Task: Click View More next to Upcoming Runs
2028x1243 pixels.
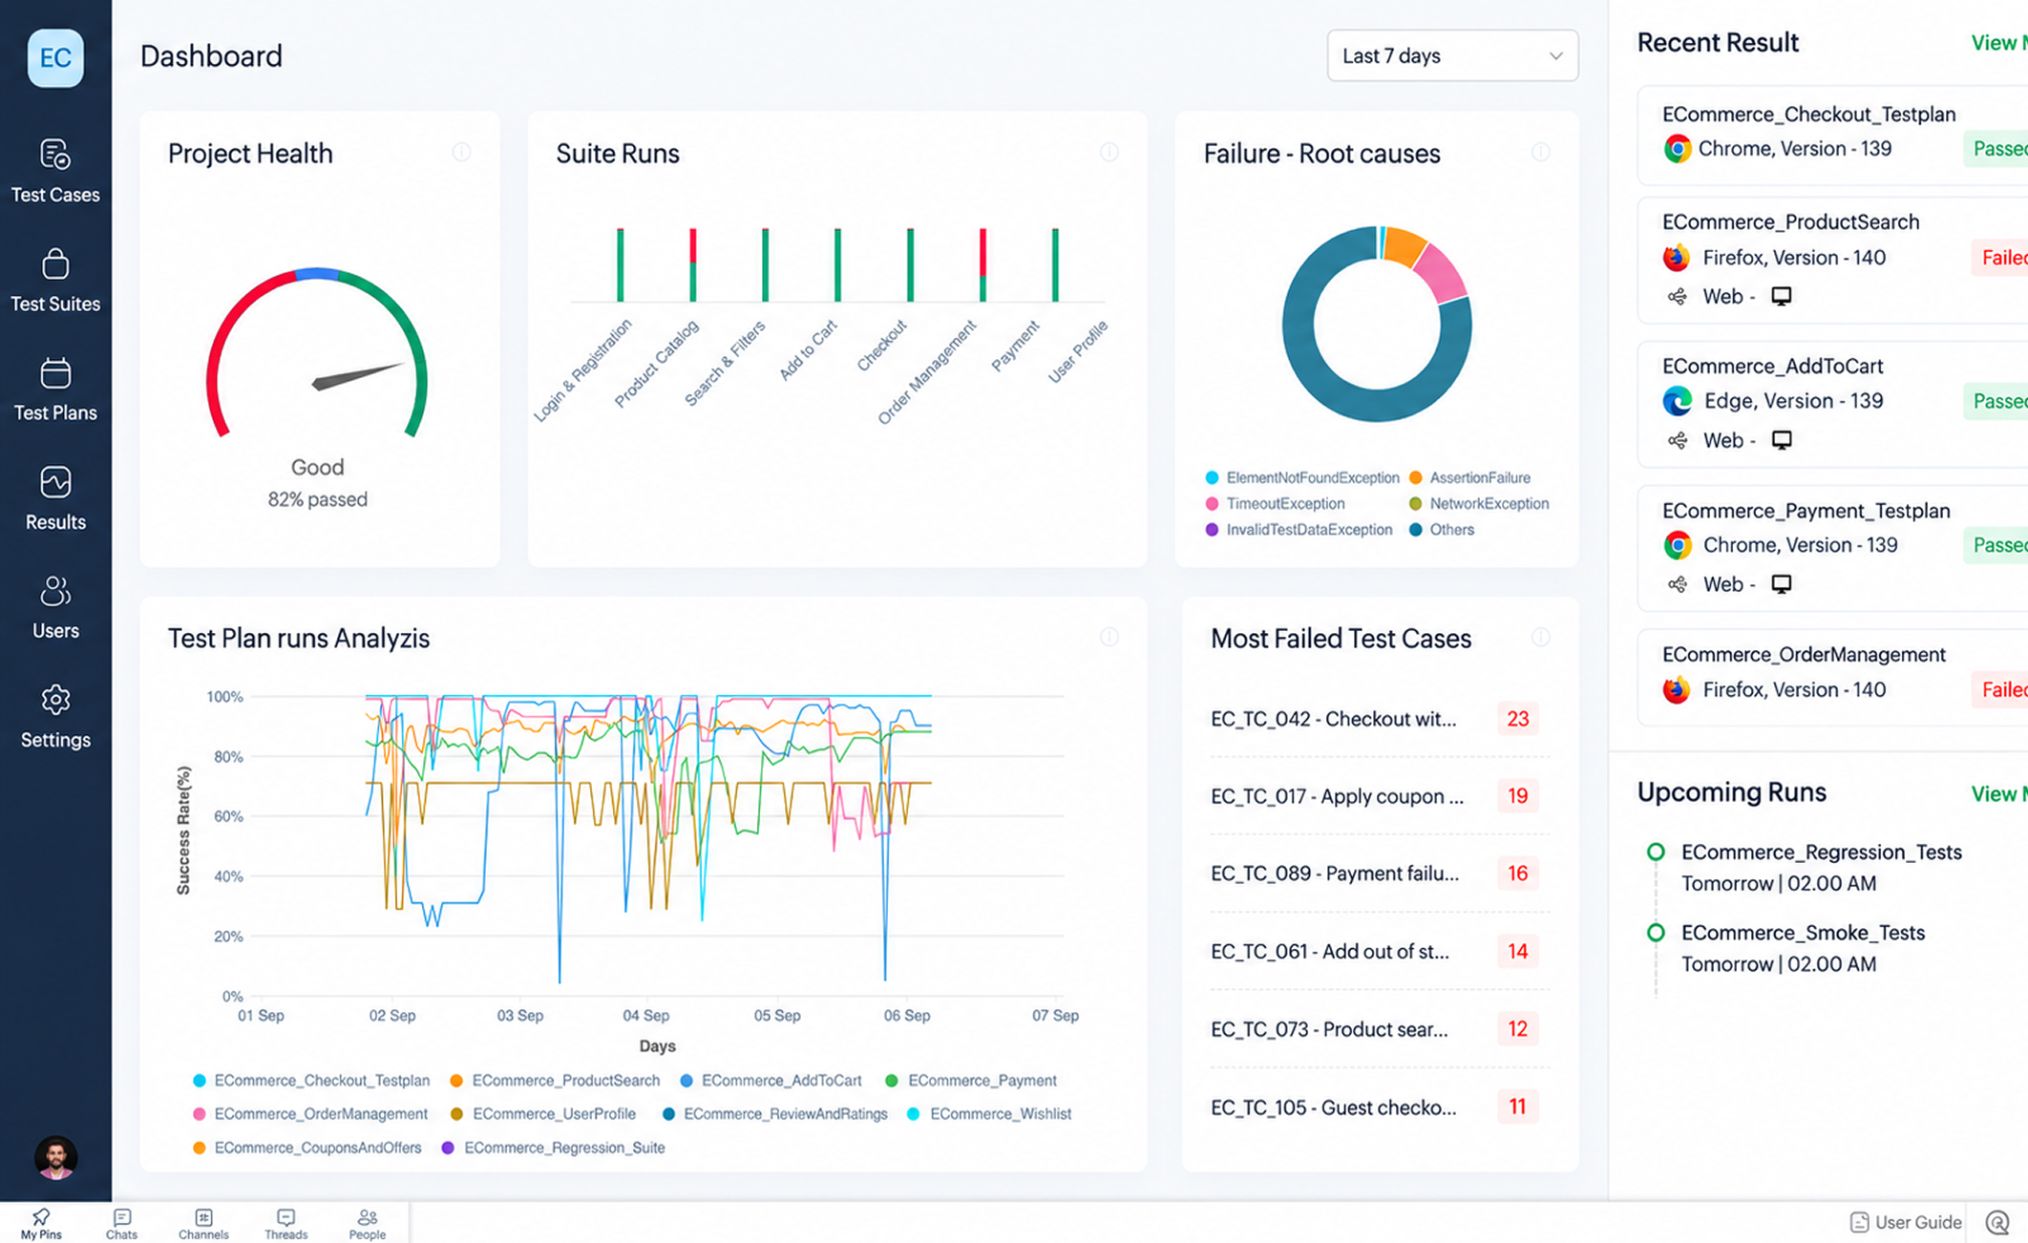Action: [1998, 793]
